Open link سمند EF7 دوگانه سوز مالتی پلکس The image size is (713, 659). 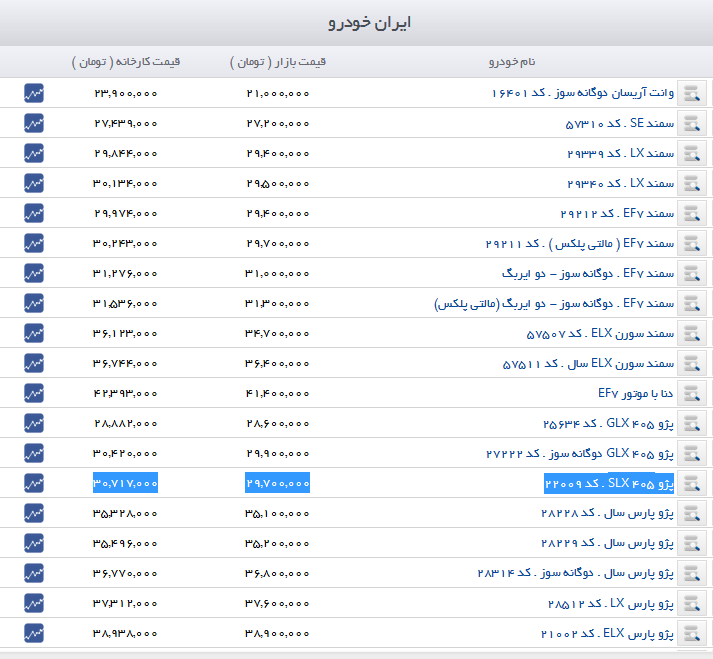[x=554, y=303]
